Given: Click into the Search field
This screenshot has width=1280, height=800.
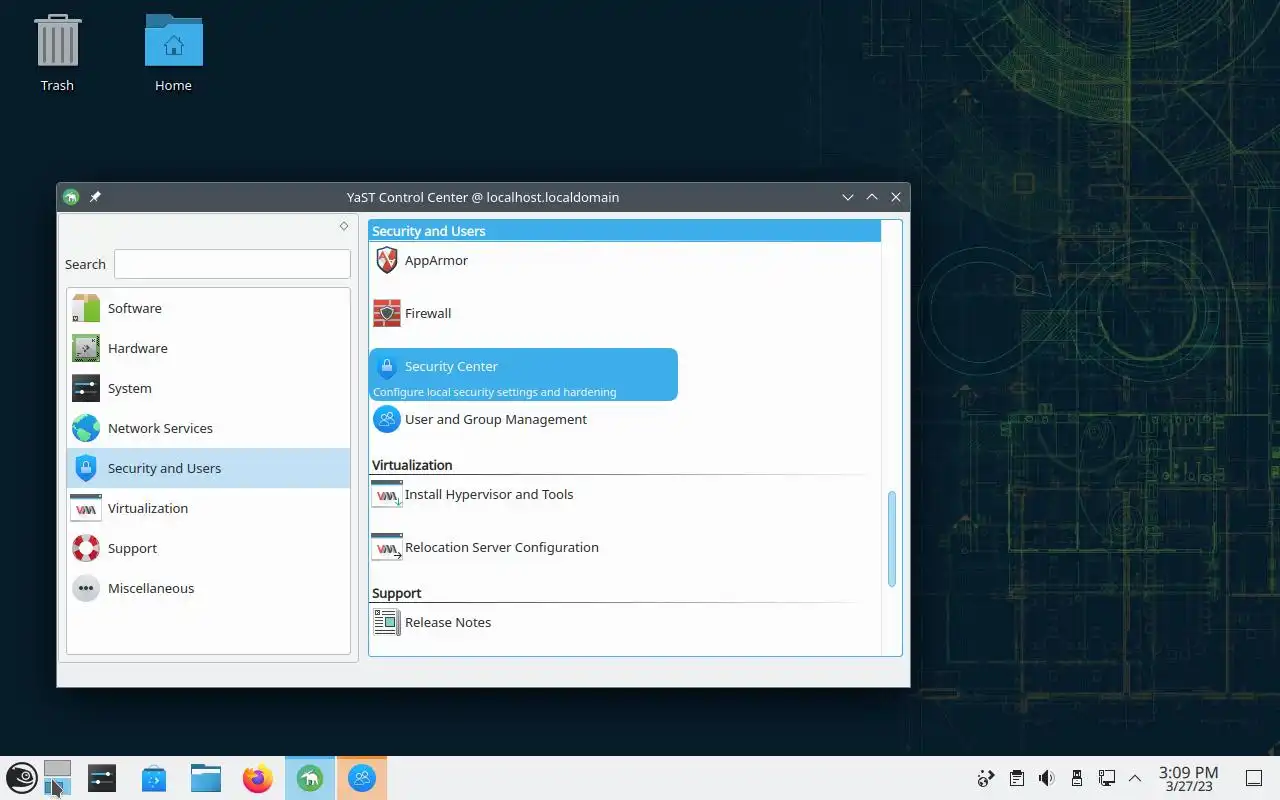Looking at the screenshot, I should tap(232, 264).
